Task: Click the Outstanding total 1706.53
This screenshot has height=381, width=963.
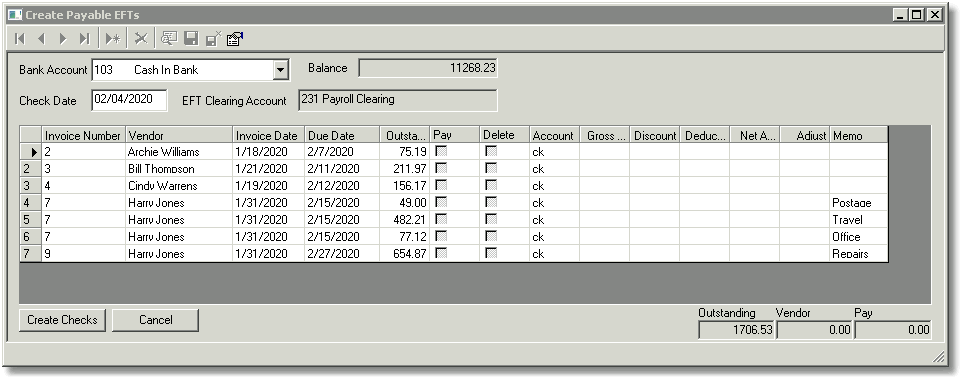Action: [x=736, y=330]
